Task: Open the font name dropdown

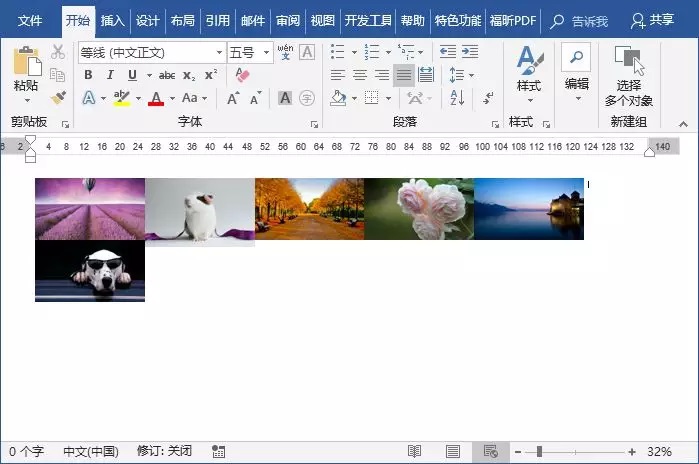Action: click(219, 53)
